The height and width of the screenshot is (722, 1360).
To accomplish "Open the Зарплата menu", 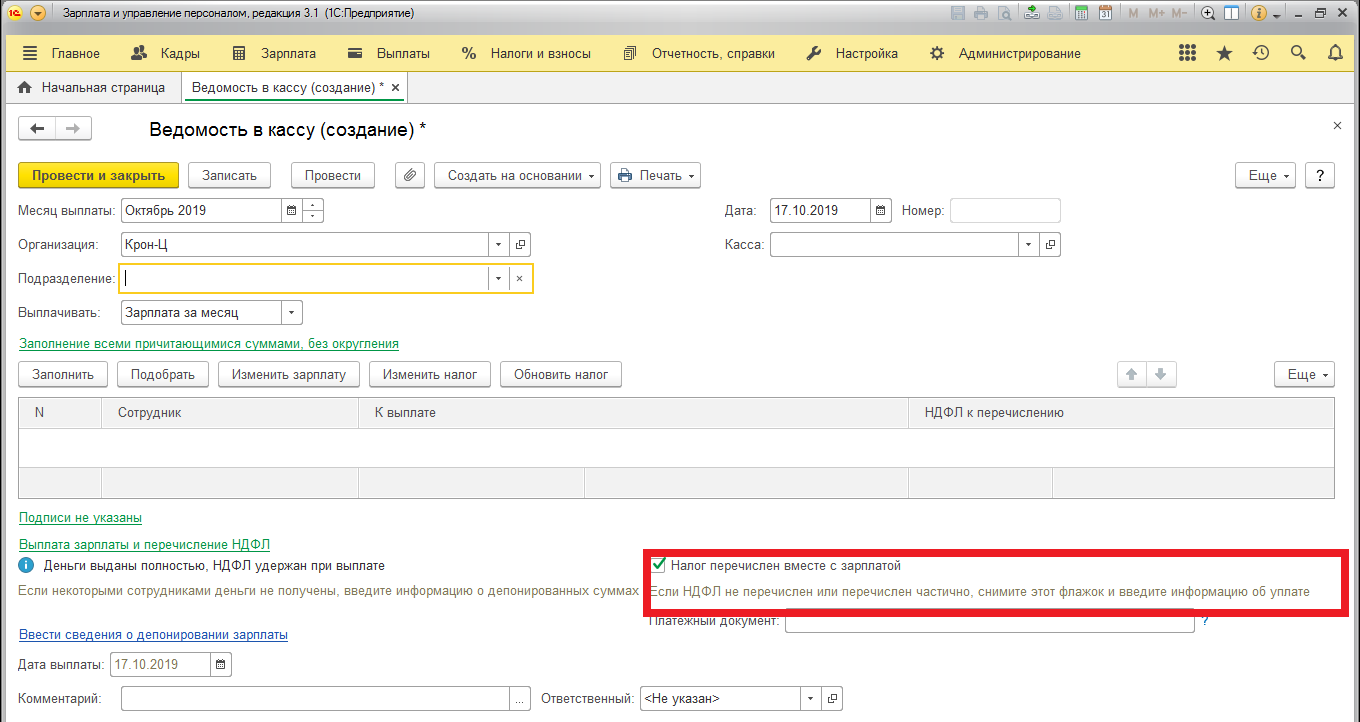I will (x=274, y=53).
